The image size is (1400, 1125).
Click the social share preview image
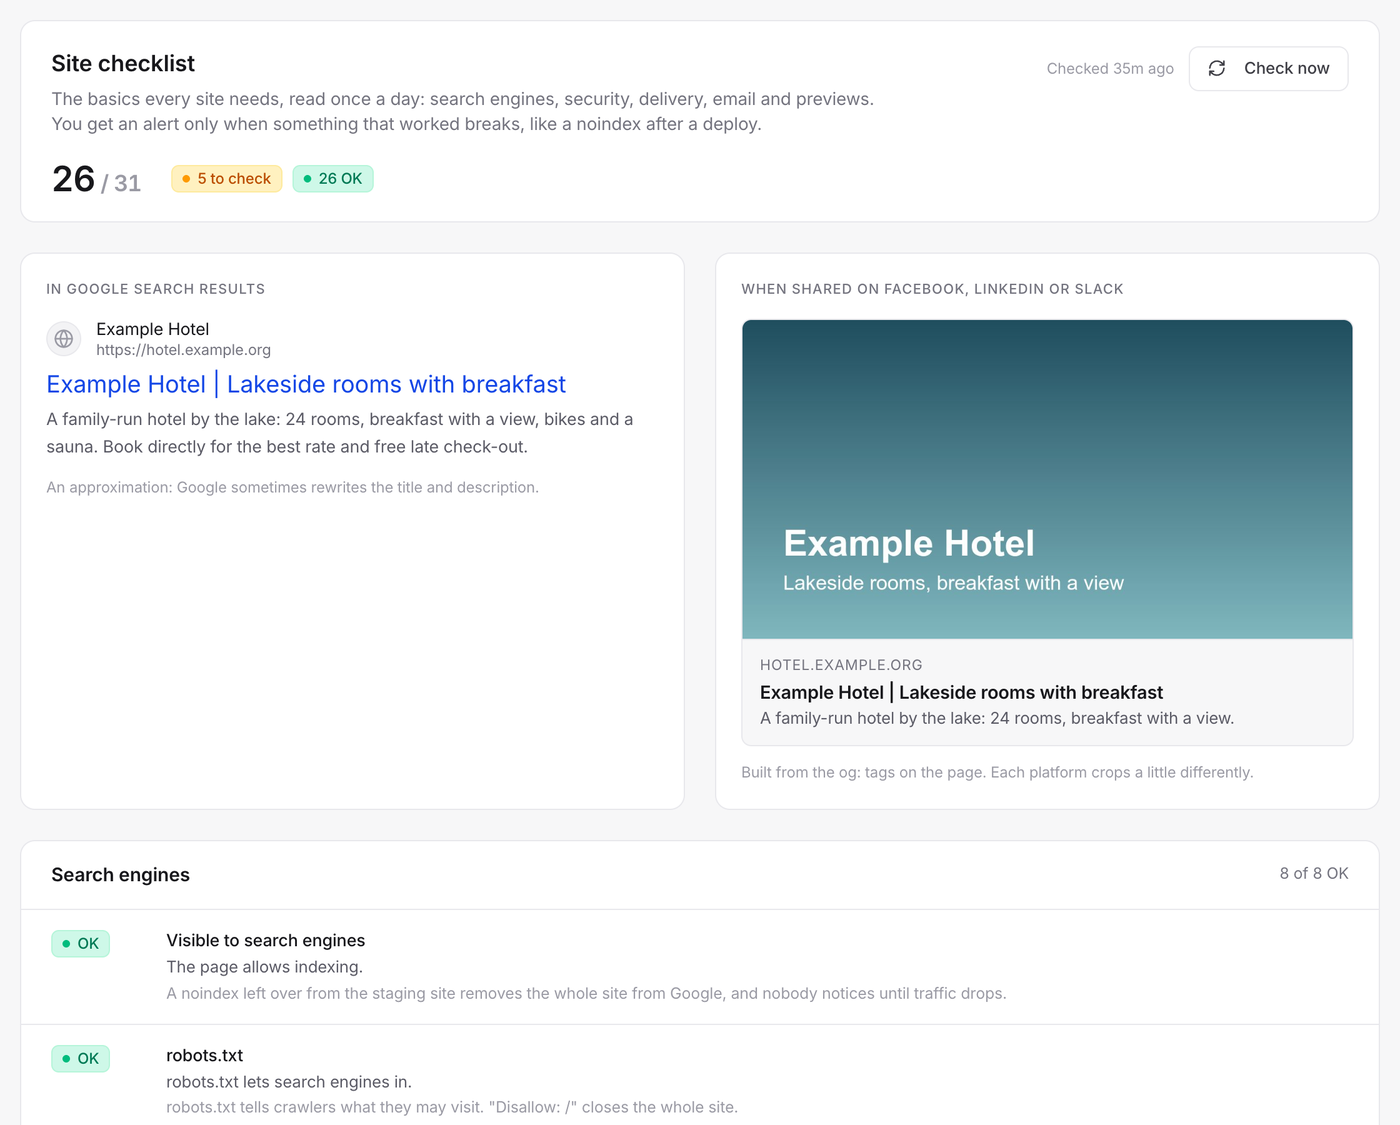pos(1047,479)
